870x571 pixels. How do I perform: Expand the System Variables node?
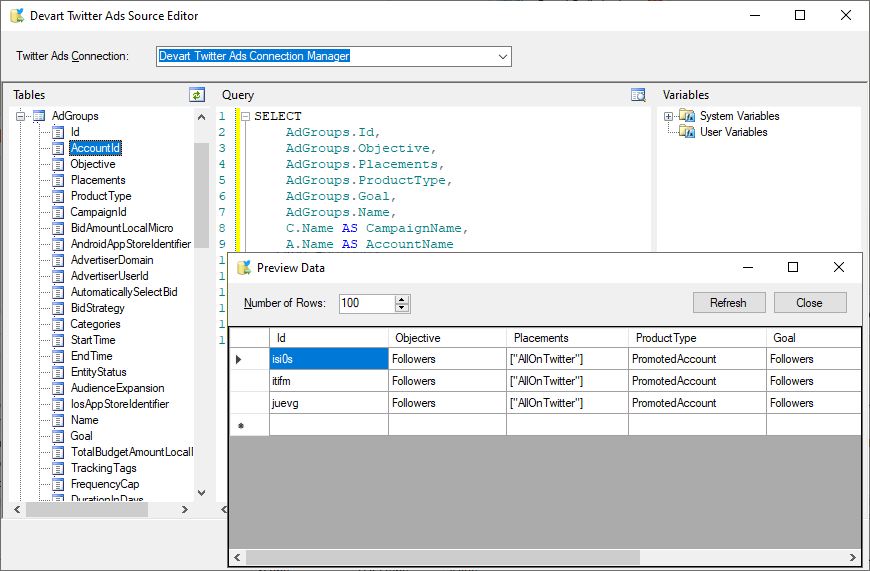coord(669,116)
